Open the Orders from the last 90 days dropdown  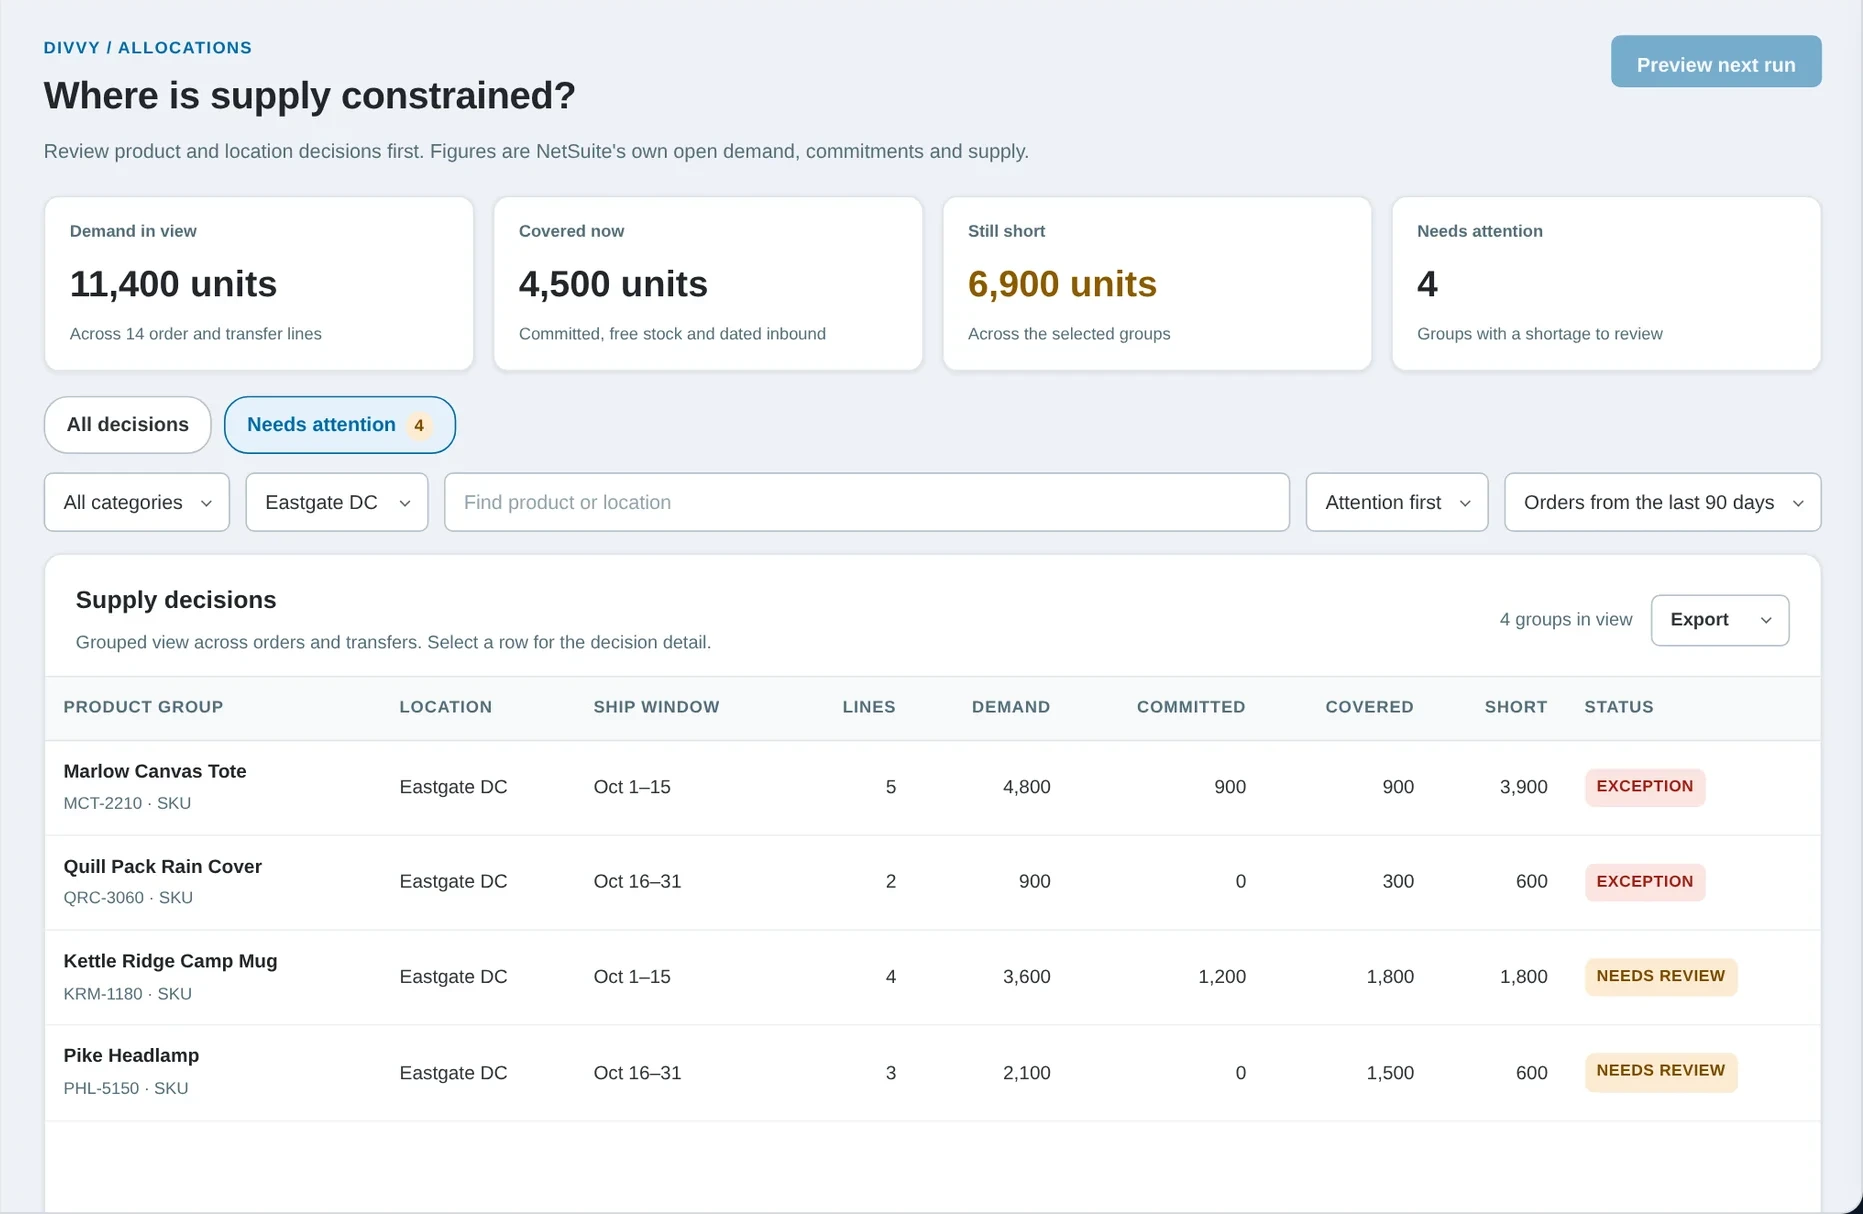1662,502
